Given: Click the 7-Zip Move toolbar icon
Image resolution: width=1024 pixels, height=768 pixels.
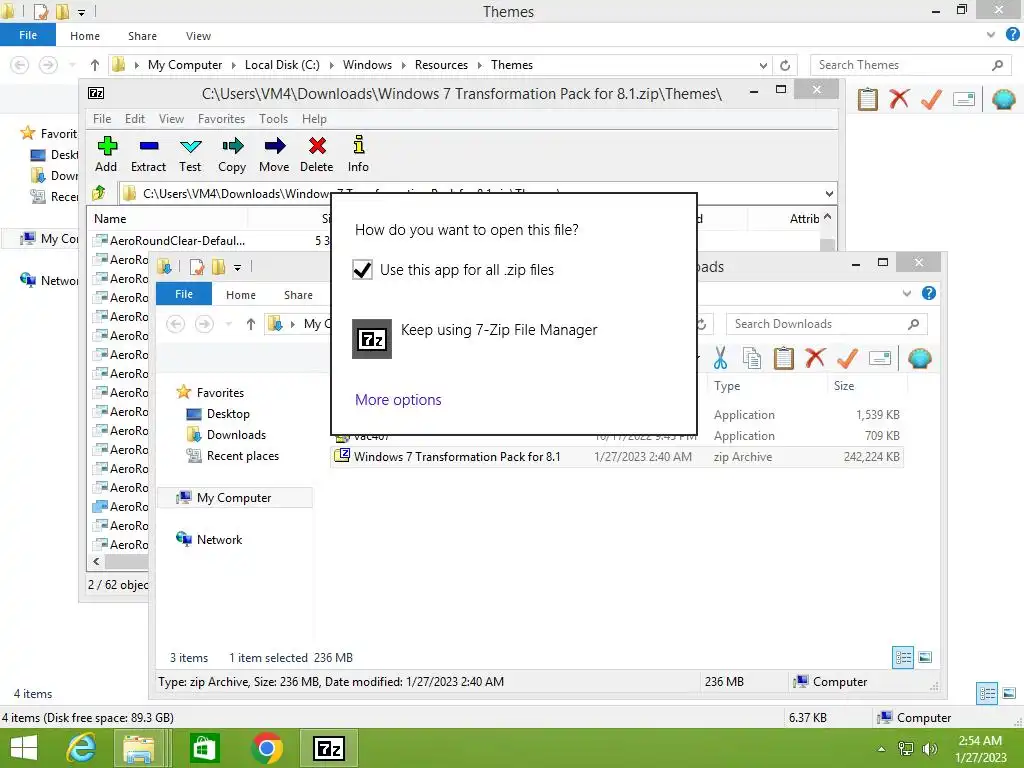Looking at the screenshot, I should tap(274, 146).
